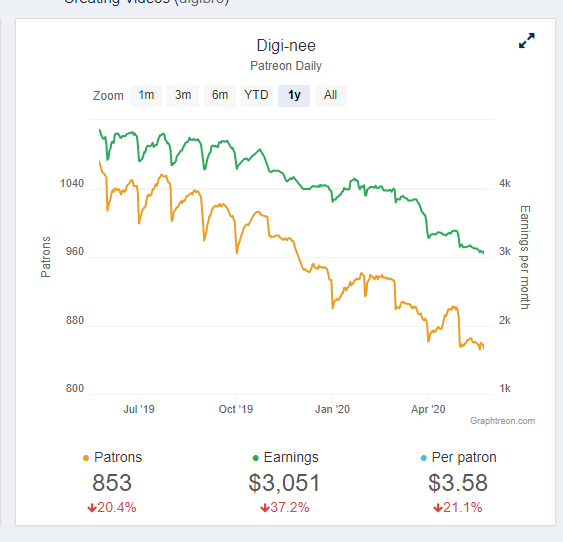Click the 3k earnings axis label
The width and height of the screenshot is (563, 542).
coord(504,251)
